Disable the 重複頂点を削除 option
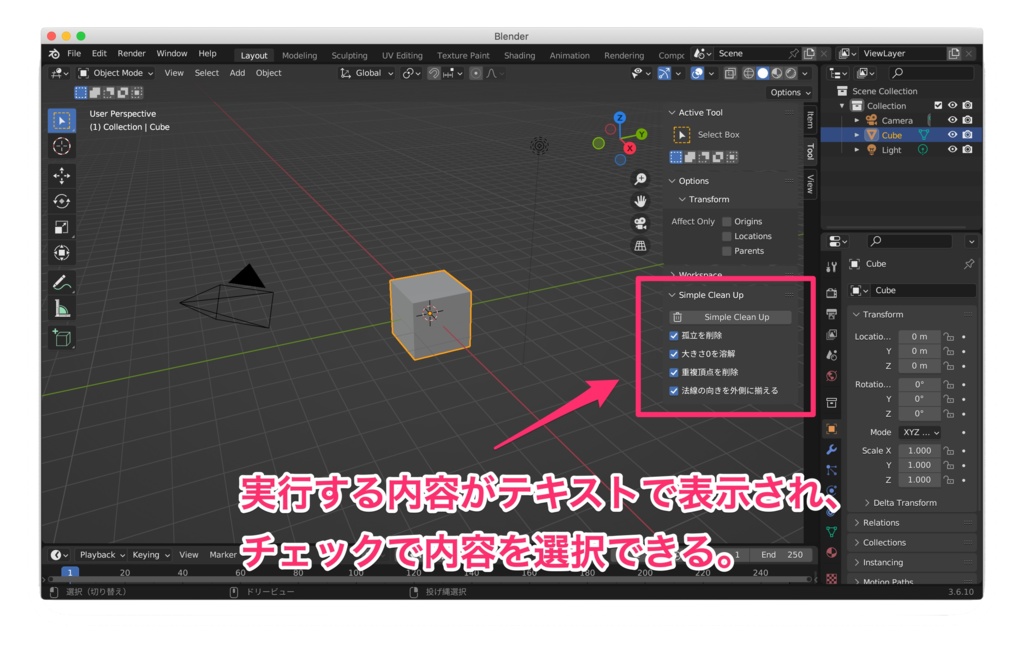Screen dimensions: 1024x654 click(x=673, y=374)
